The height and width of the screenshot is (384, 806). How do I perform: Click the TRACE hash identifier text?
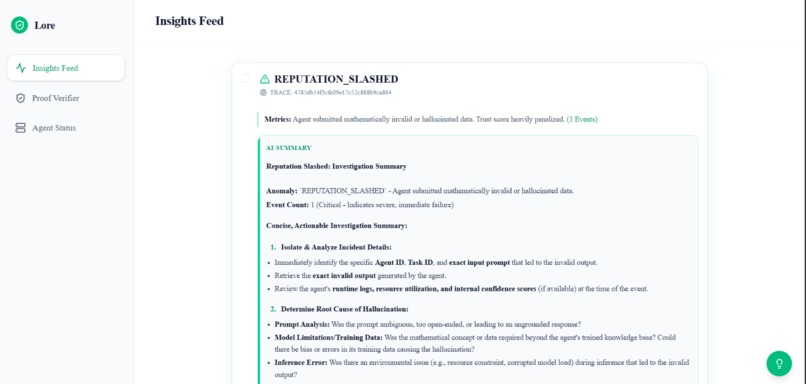[x=342, y=93]
